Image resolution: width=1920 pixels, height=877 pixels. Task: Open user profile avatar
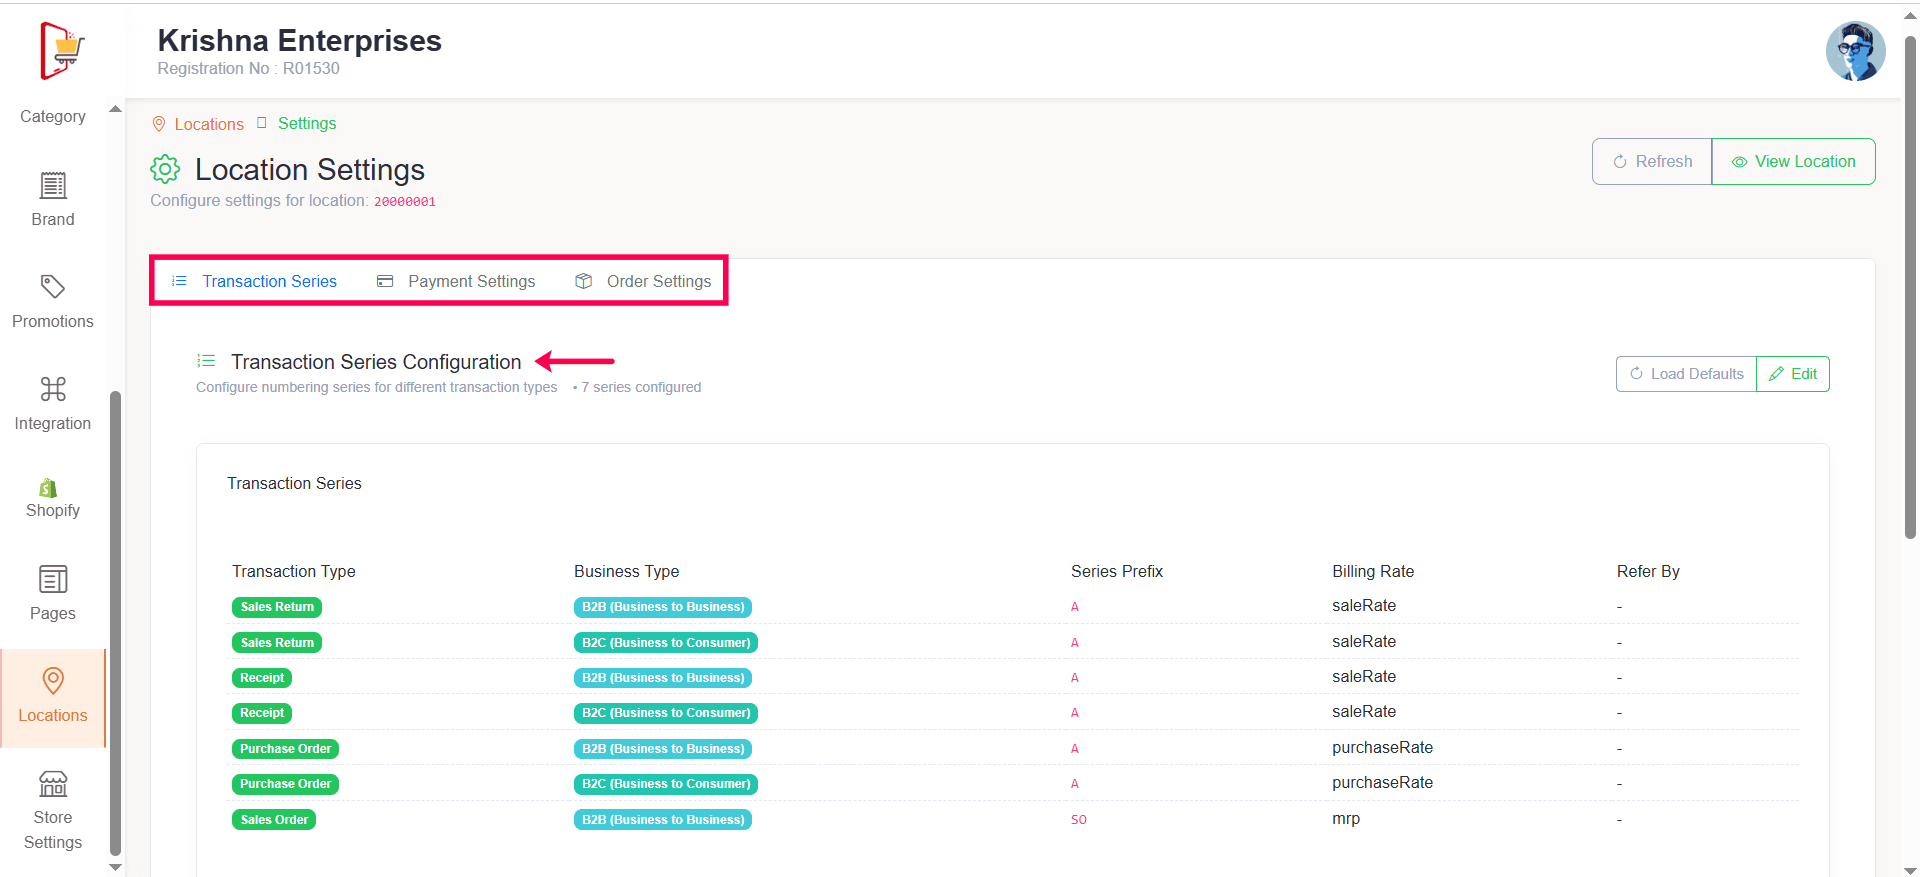click(x=1855, y=51)
